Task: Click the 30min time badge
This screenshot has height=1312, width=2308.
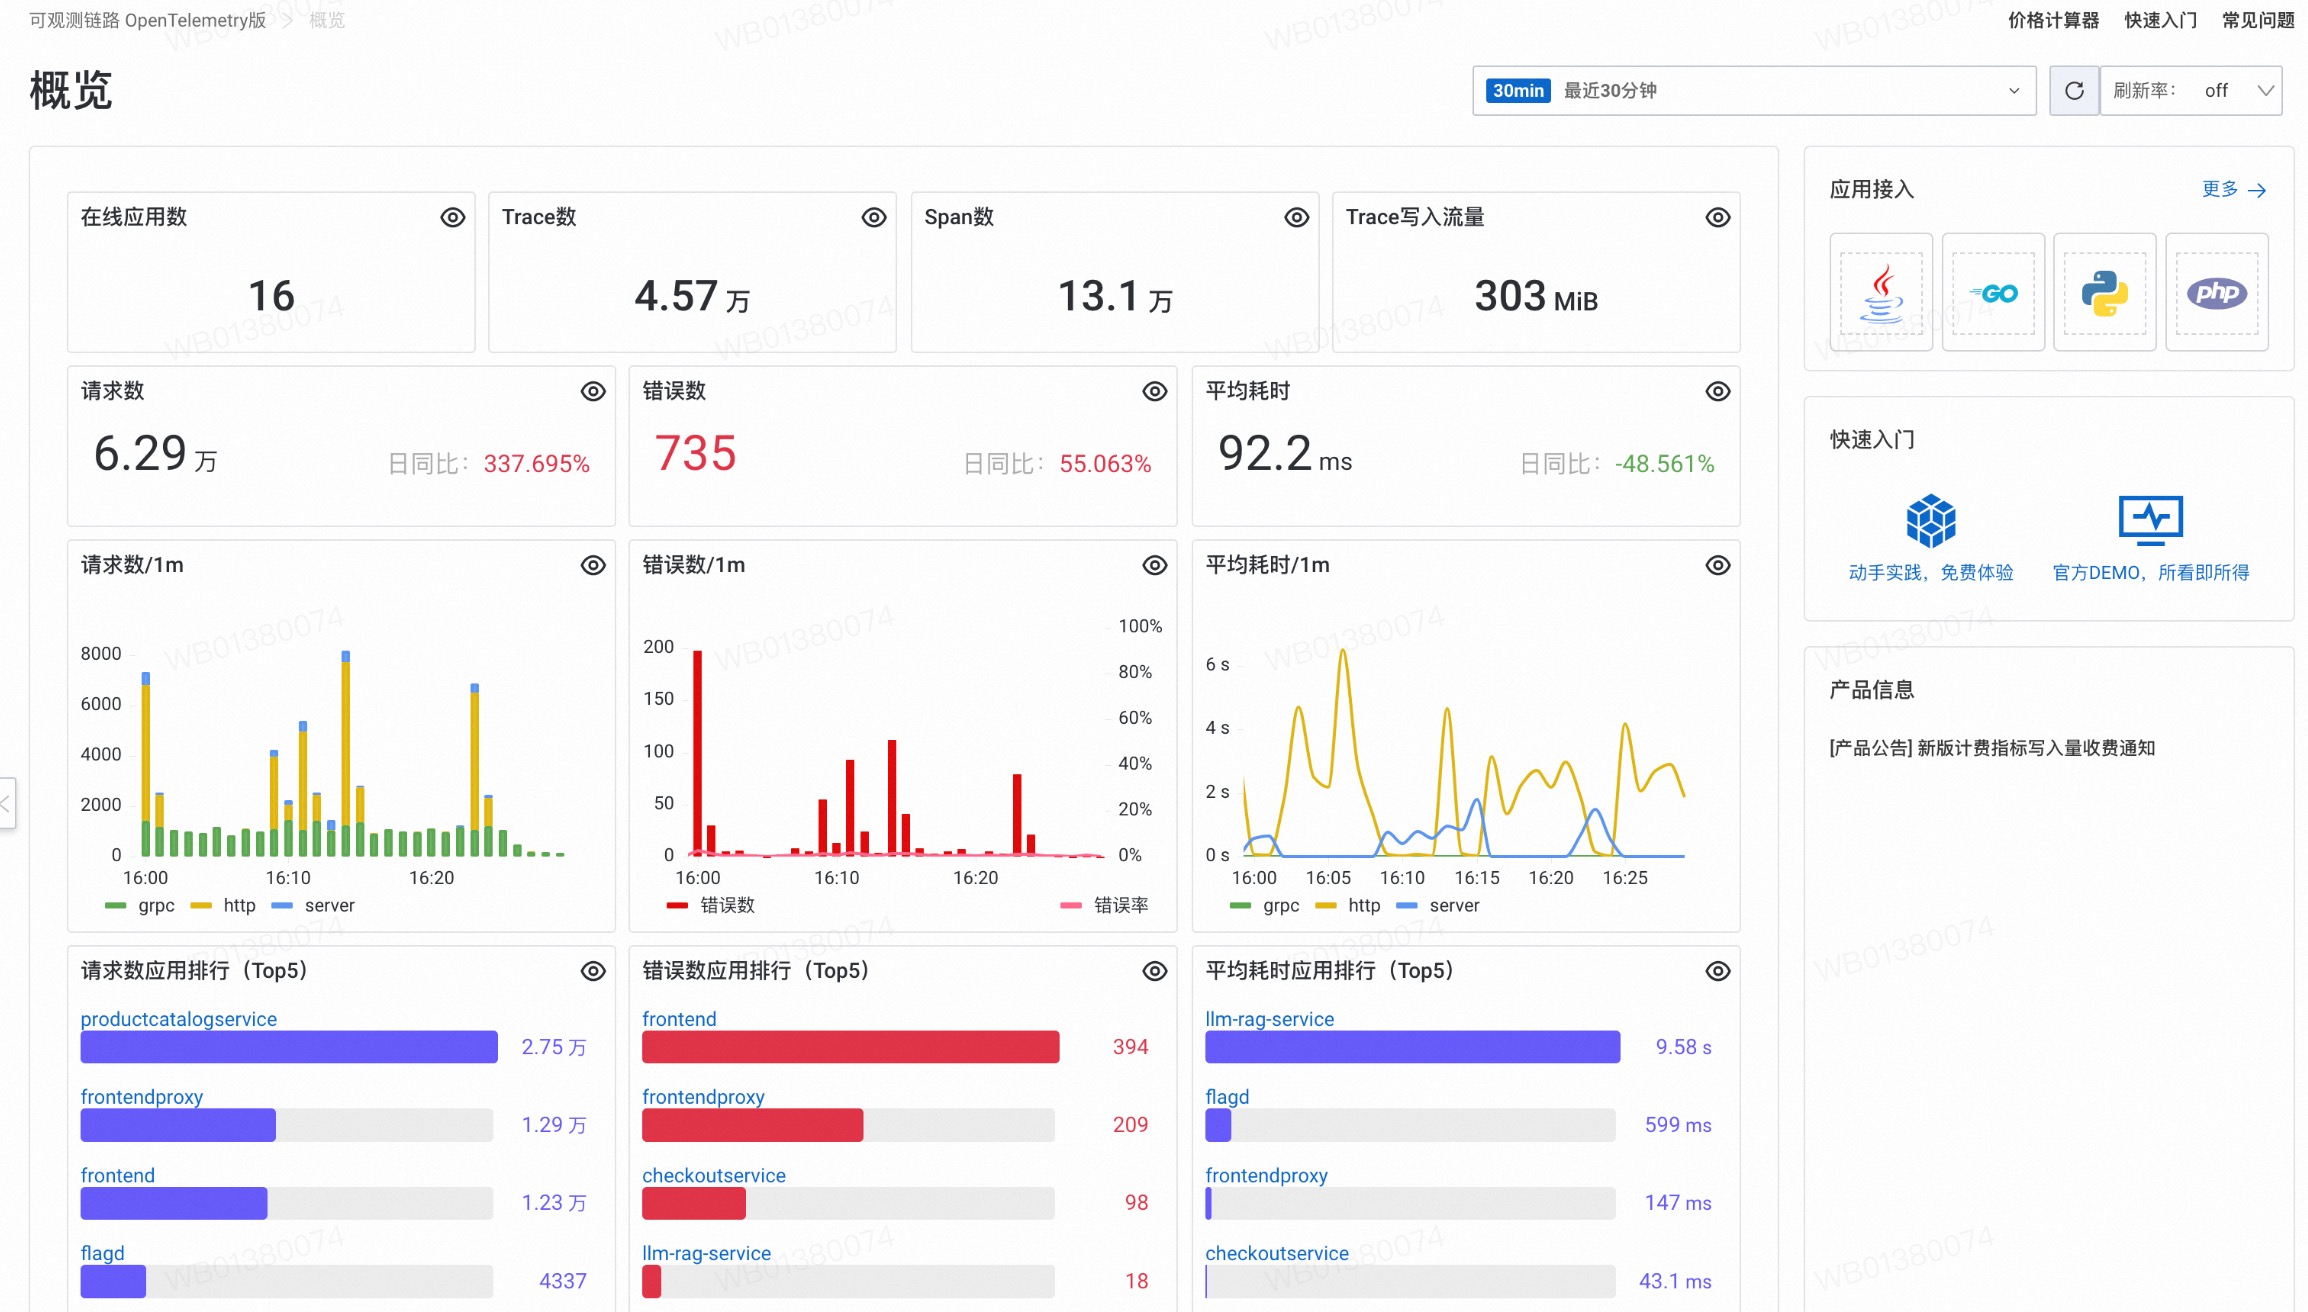Action: (1518, 90)
